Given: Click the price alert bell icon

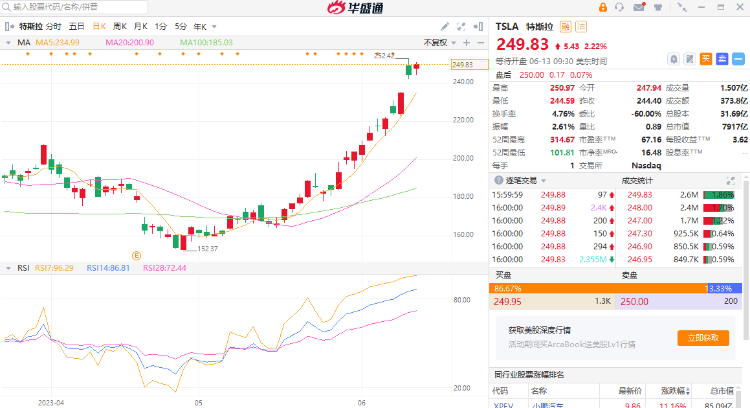Looking at the screenshot, I should click(673, 59).
